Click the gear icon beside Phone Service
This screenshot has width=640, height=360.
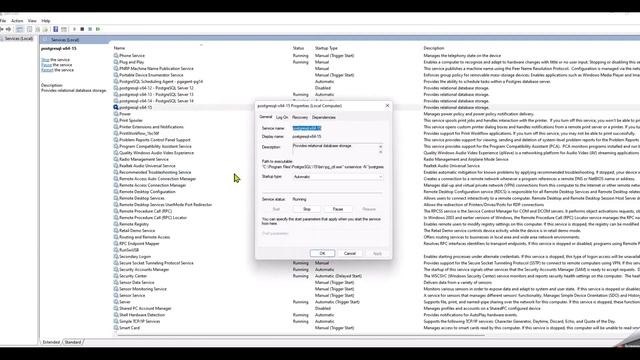coord(116,56)
